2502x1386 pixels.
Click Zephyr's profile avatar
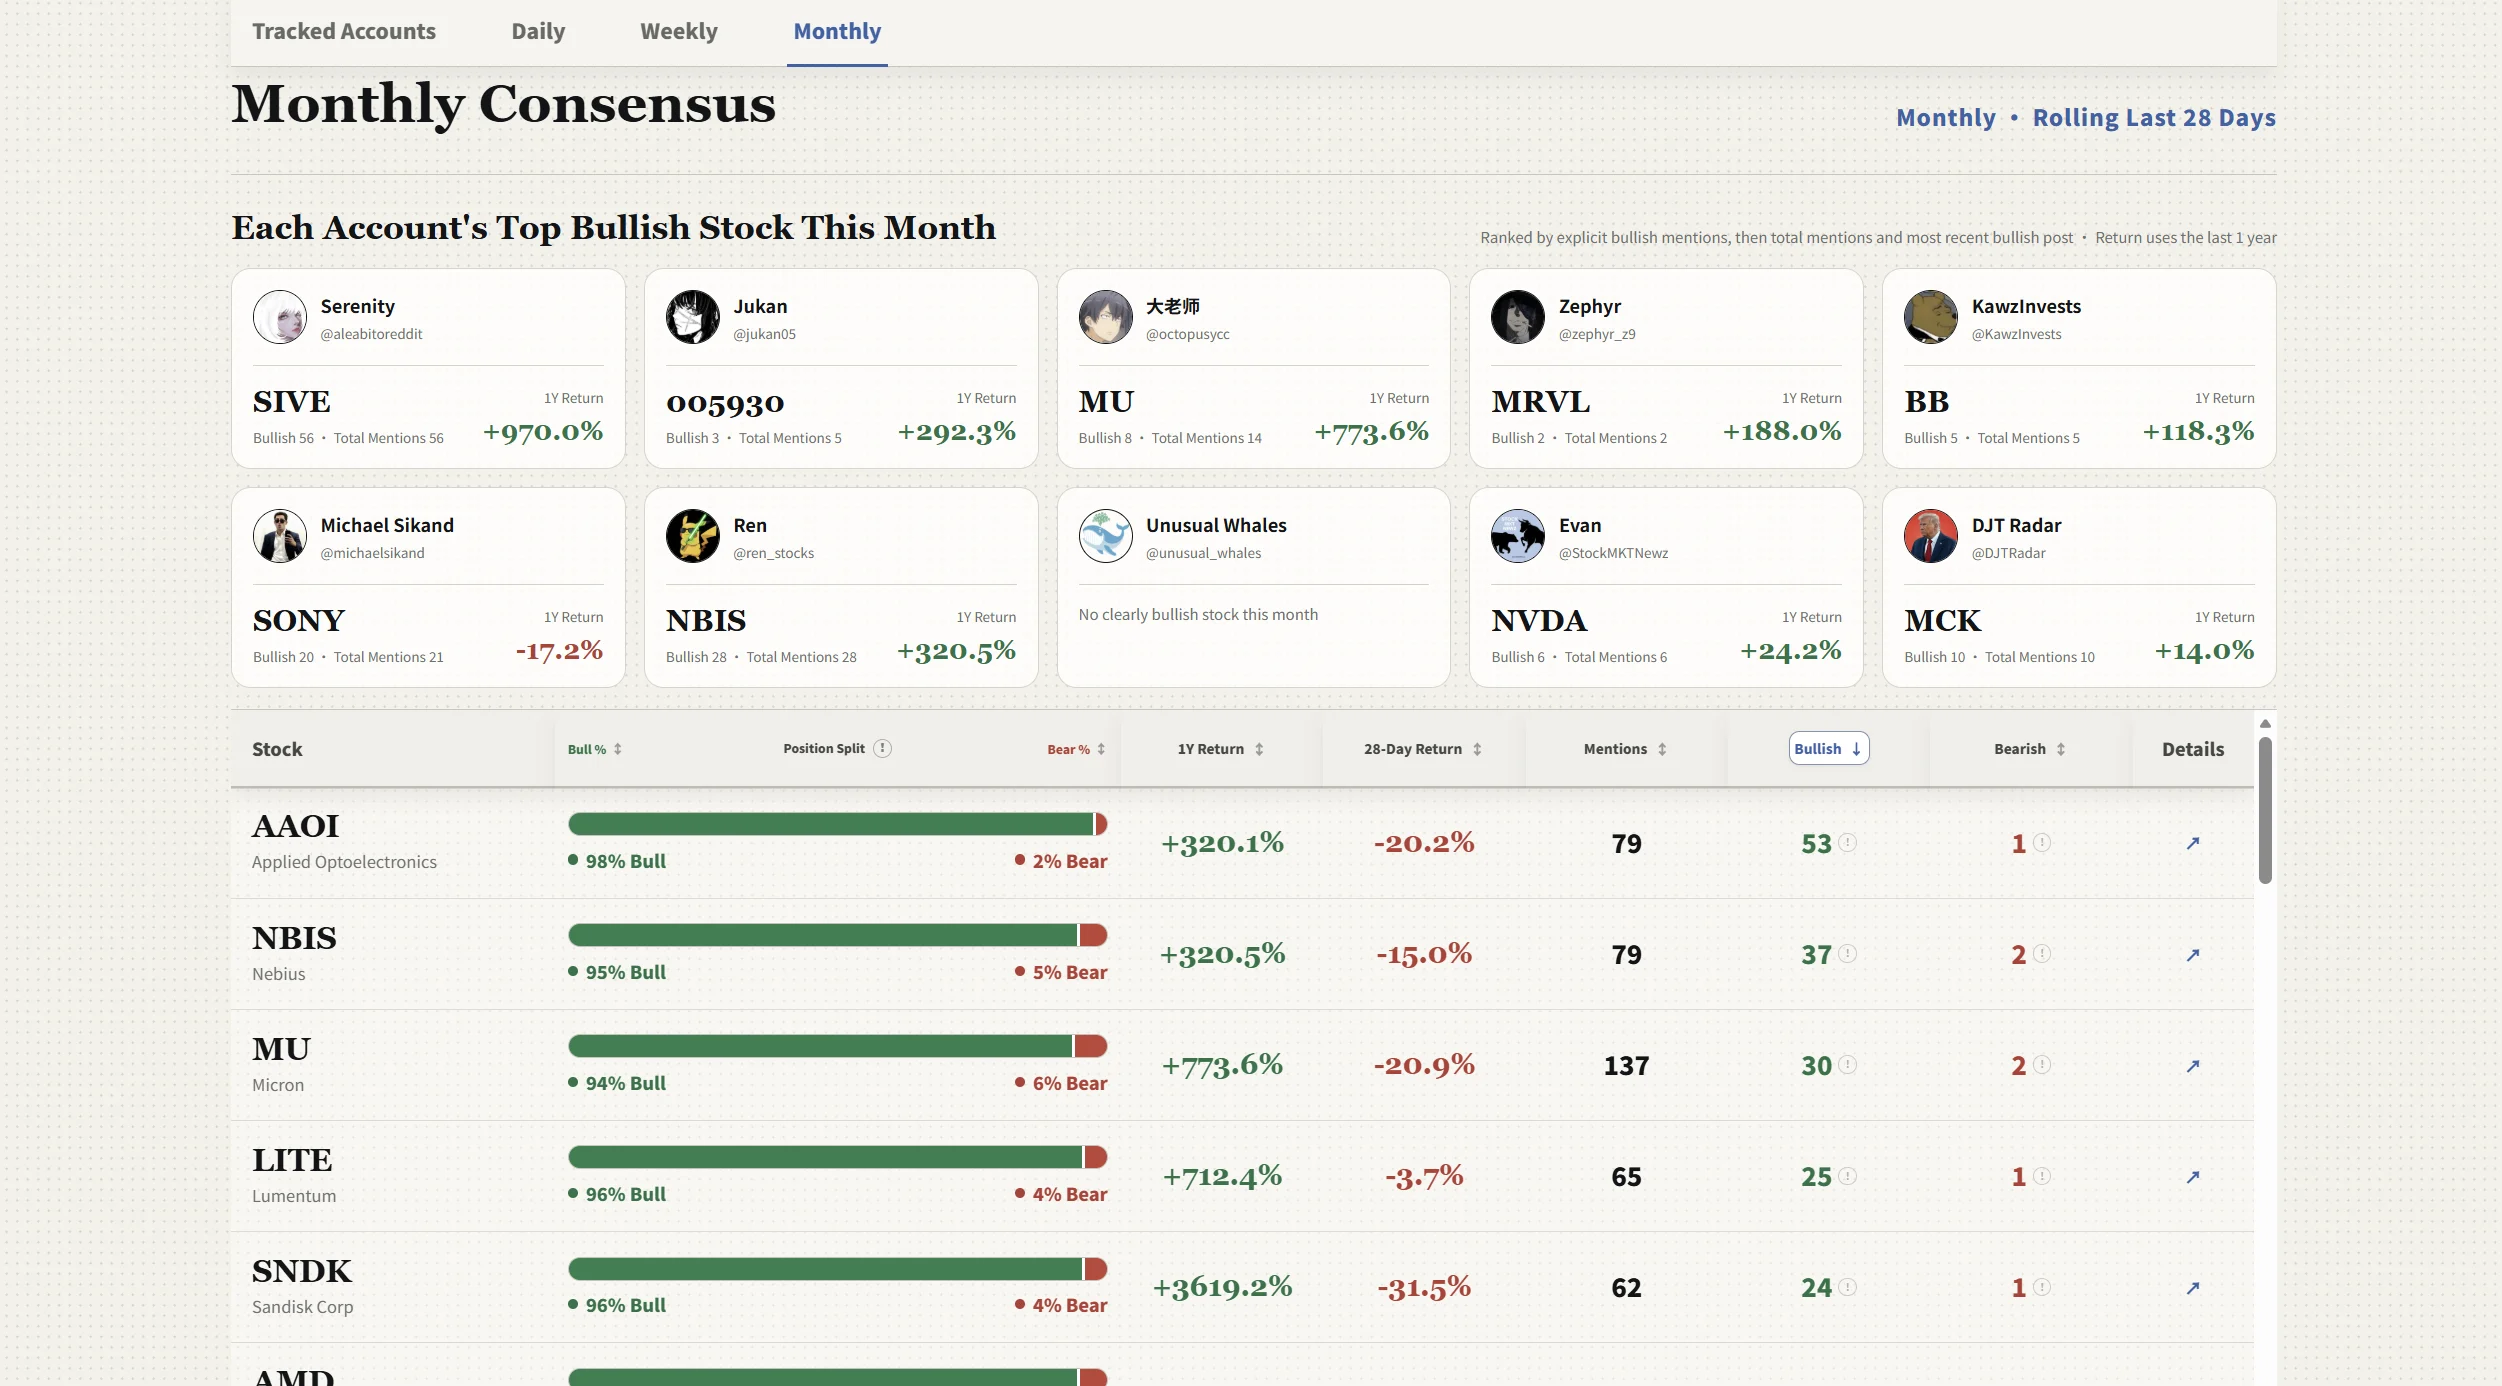(1518, 317)
